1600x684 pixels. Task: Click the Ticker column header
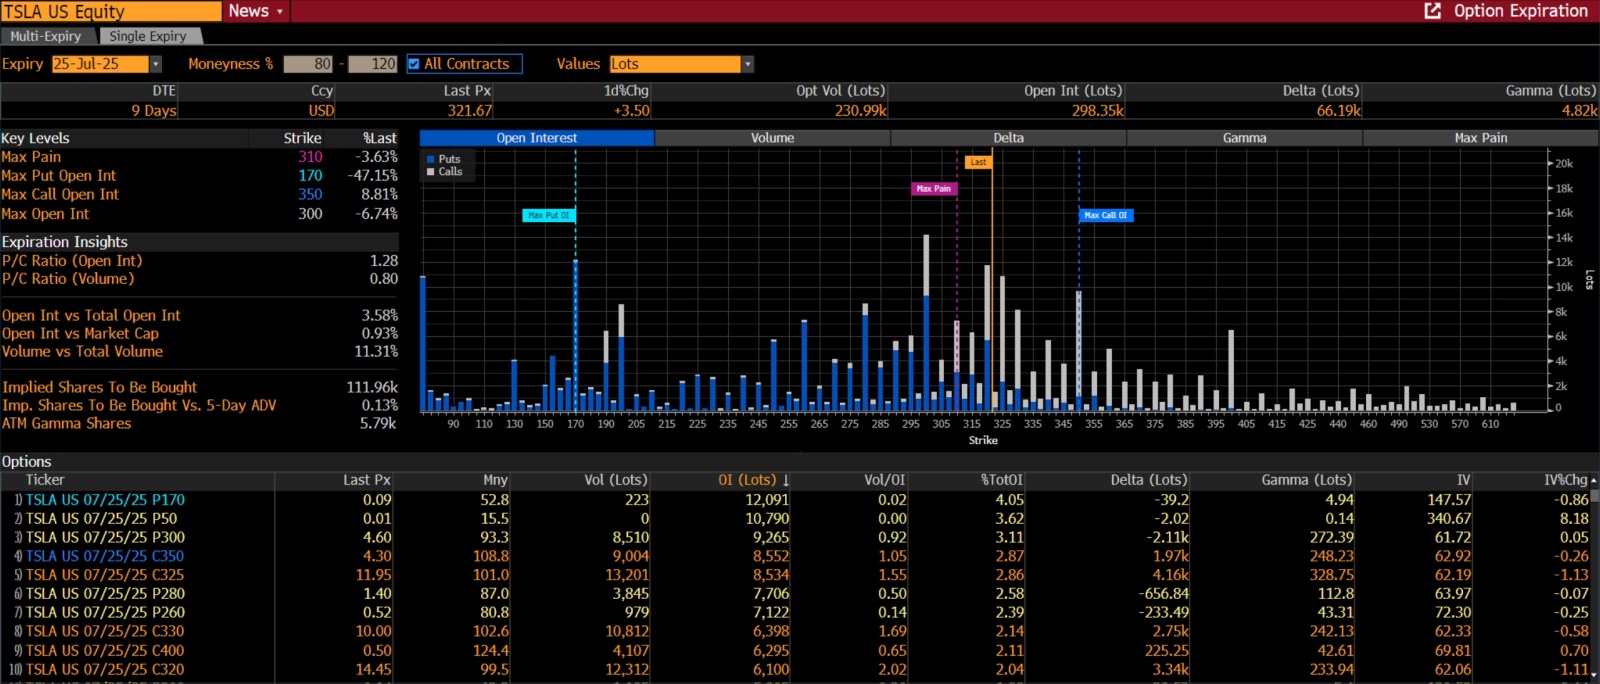pyautogui.click(x=45, y=480)
